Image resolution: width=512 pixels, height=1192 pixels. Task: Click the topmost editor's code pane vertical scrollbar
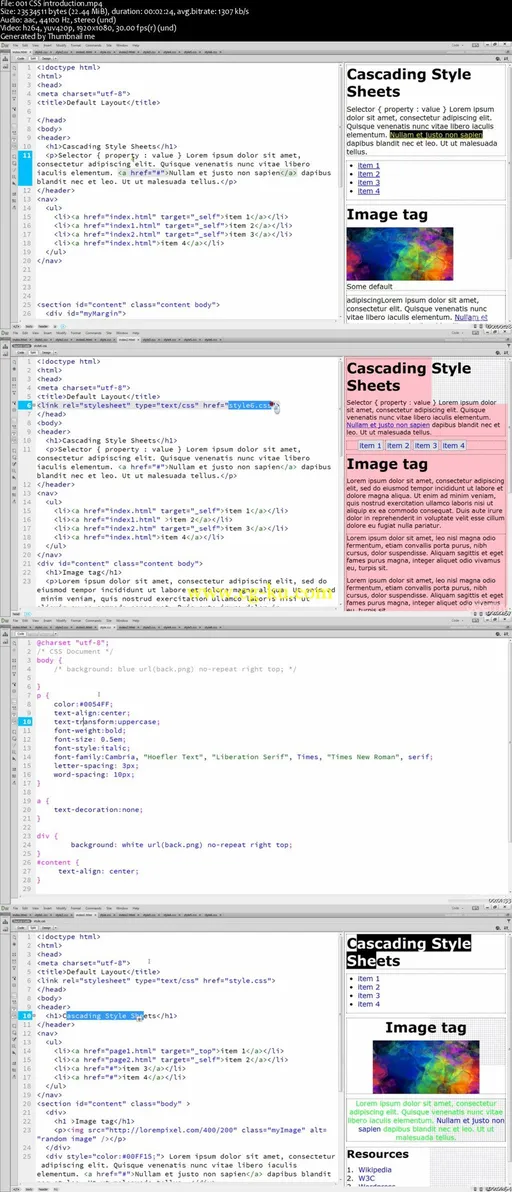point(338,190)
